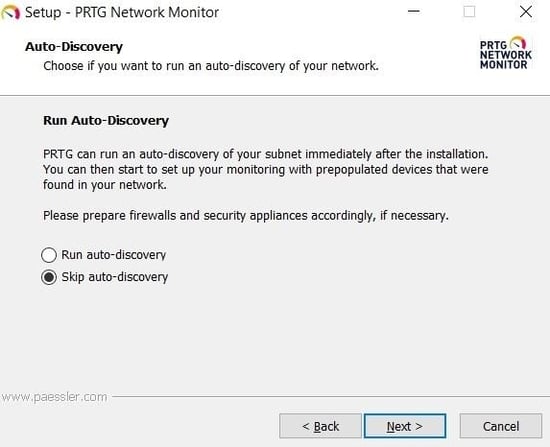Click the greyed-out maximize window icon

[x=469, y=12]
